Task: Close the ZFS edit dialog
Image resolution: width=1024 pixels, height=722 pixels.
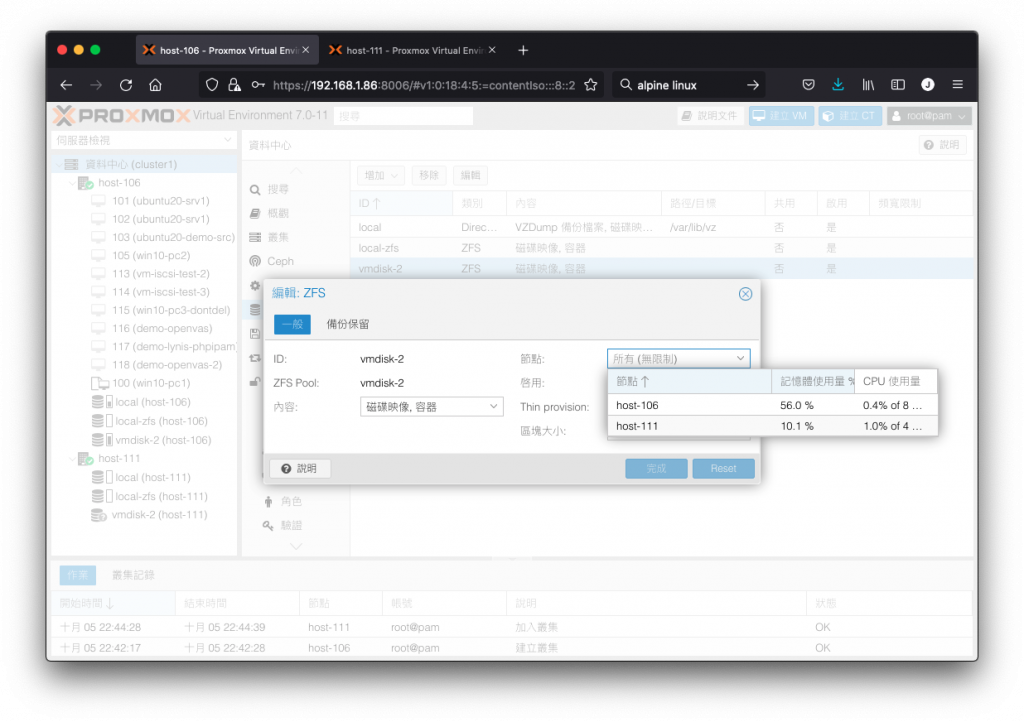Action: pyautogui.click(x=745, y=294)
